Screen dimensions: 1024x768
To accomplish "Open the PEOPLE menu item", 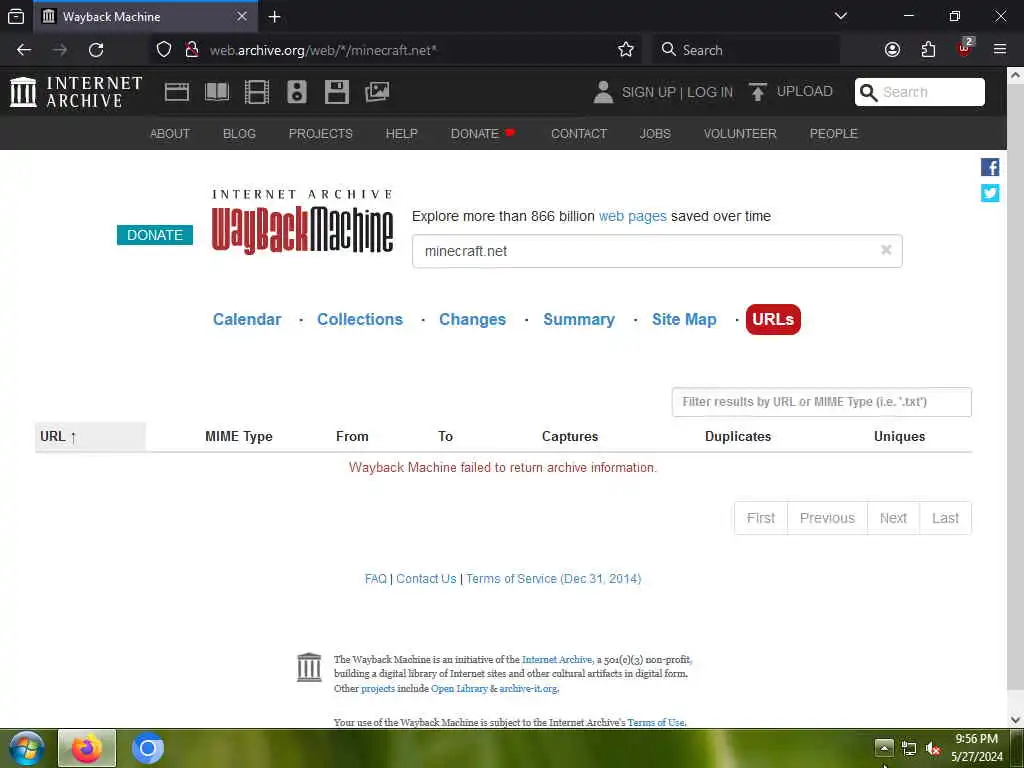I will point(833,133).
